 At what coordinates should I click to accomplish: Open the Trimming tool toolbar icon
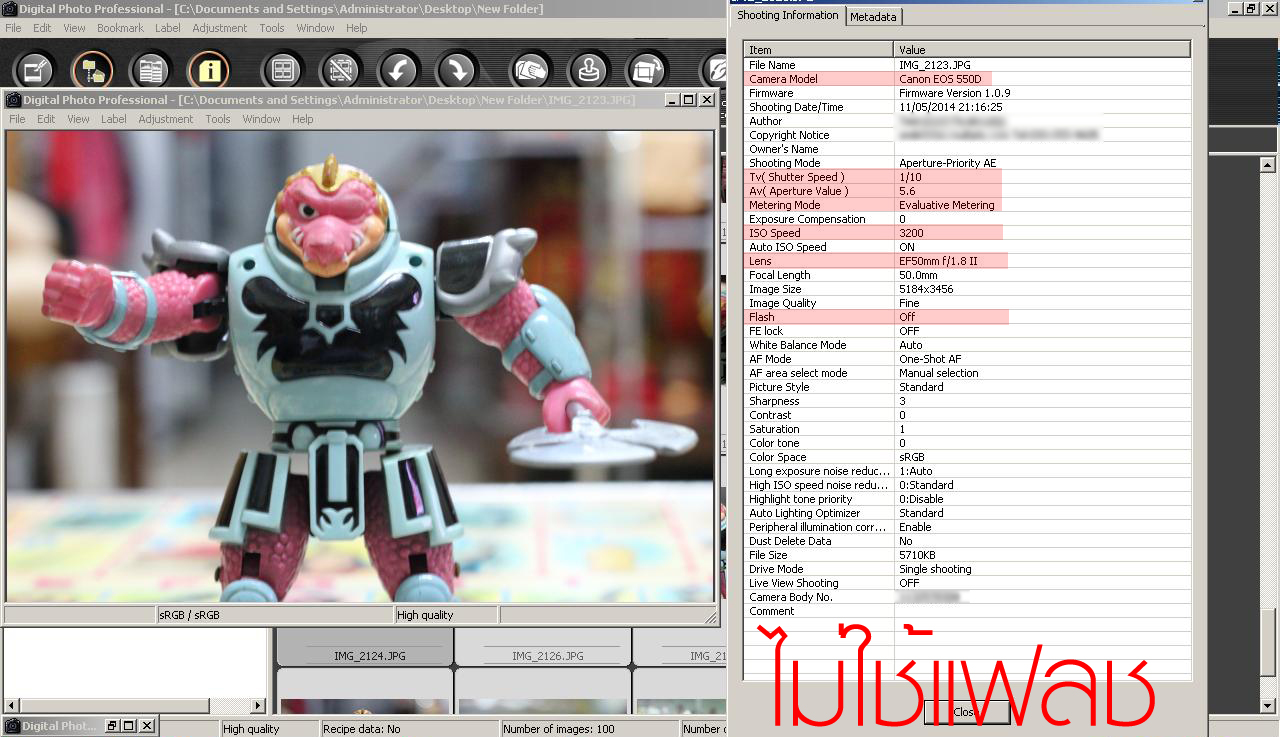point(647,70)
